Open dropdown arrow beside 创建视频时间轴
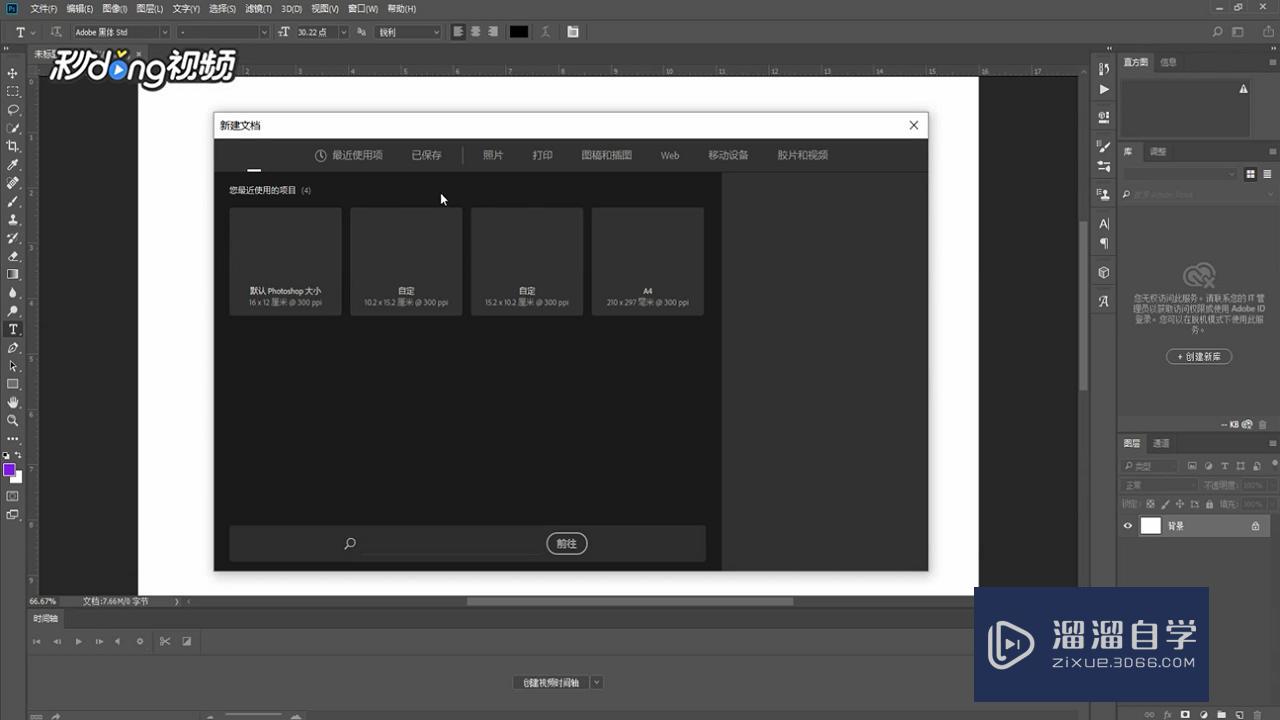The image size is (1280, 720). (x=597, y=683)
